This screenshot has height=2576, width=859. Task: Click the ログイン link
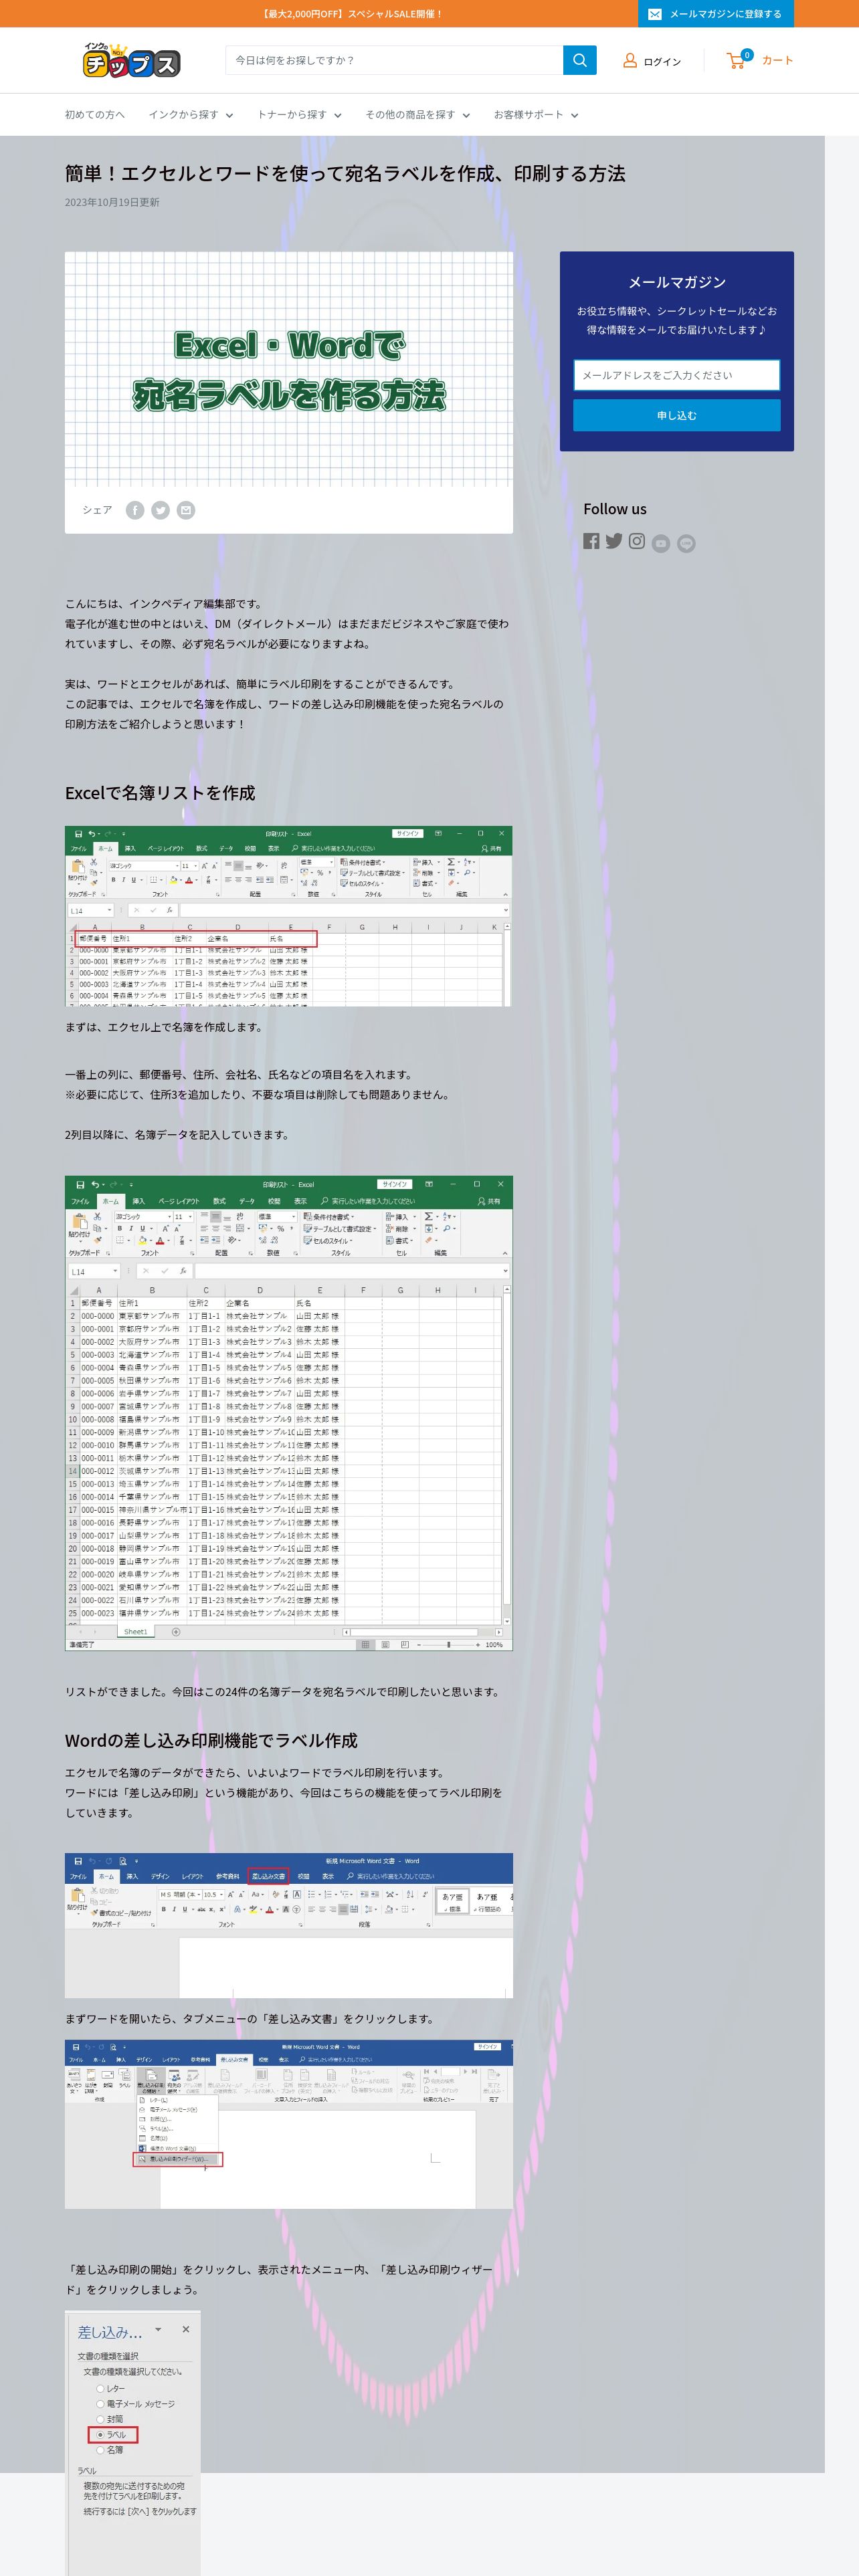pos(662,62)
